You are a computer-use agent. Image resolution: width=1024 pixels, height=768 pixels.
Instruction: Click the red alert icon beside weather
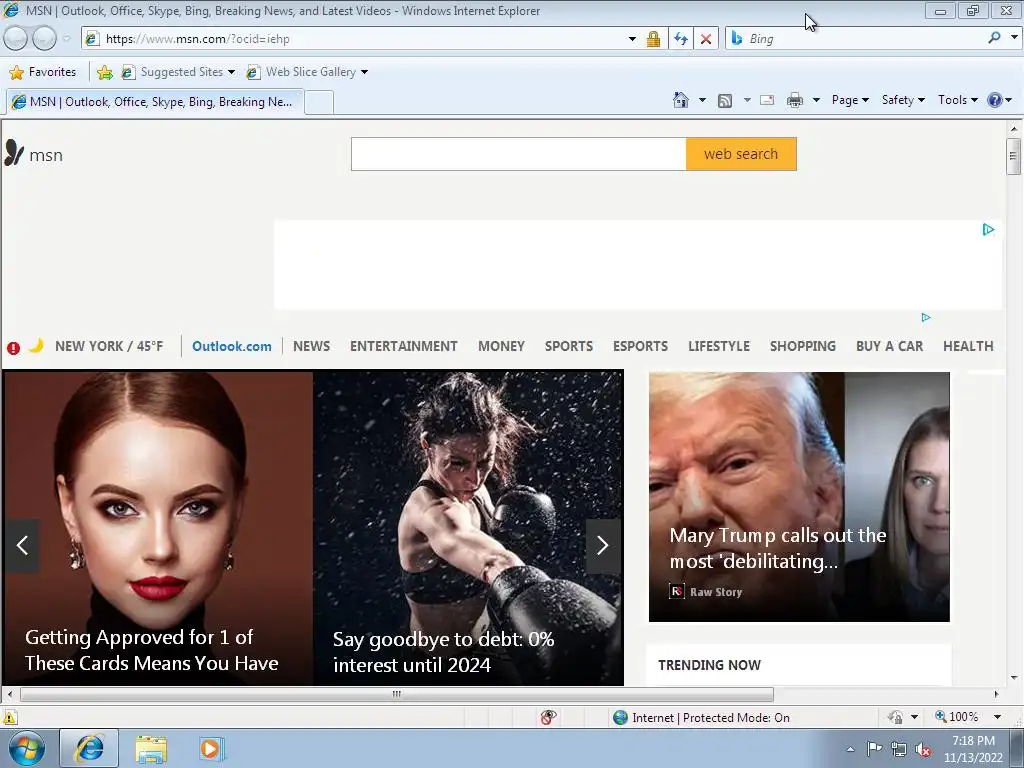(13, 348)
